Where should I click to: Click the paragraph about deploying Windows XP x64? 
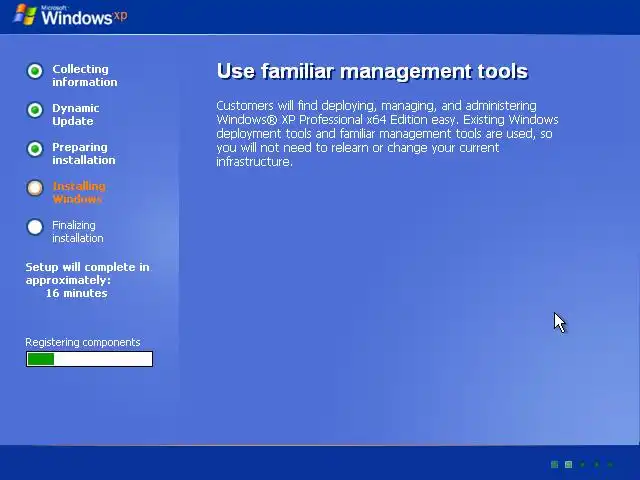(x=387, y=133)
